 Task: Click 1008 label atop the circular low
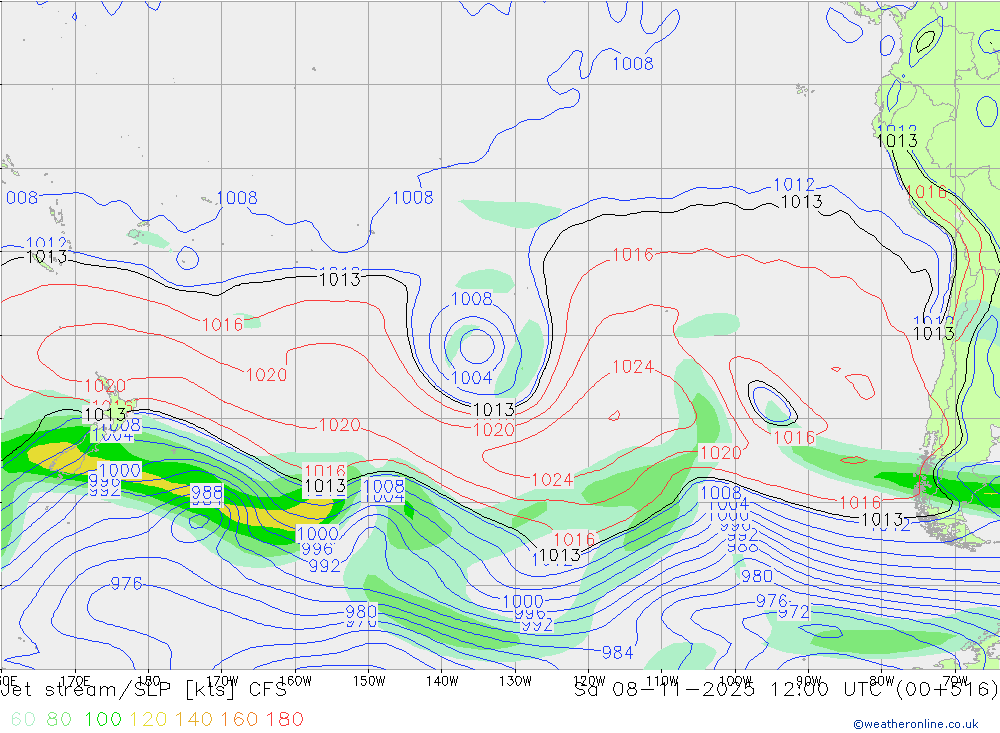(x=472, y=299)
